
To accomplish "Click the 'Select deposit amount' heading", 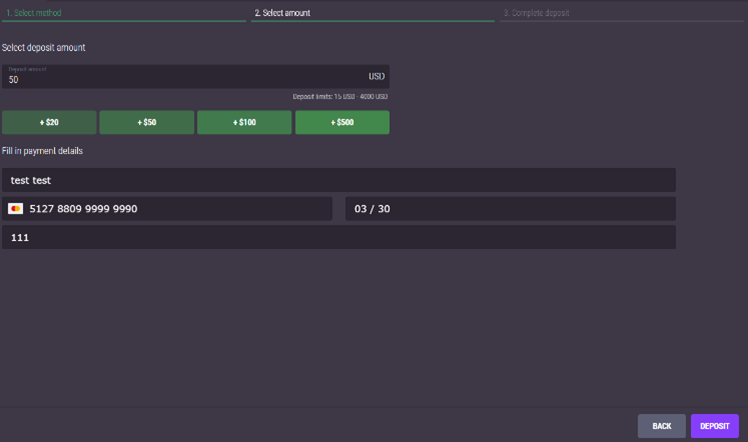I will click(43, 48).
